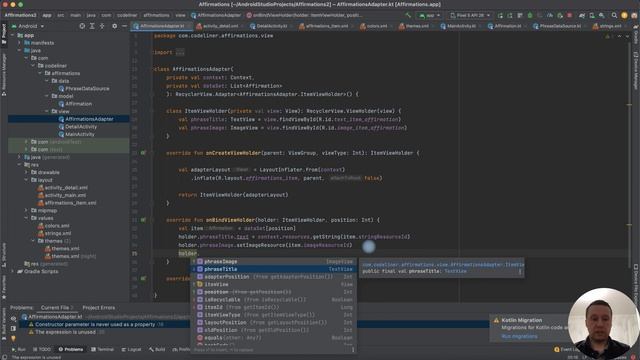This screenshot has width=640, height=360.
Task: Select affirmations_item.xml in project tree
Action: click(x=70, y=203)
